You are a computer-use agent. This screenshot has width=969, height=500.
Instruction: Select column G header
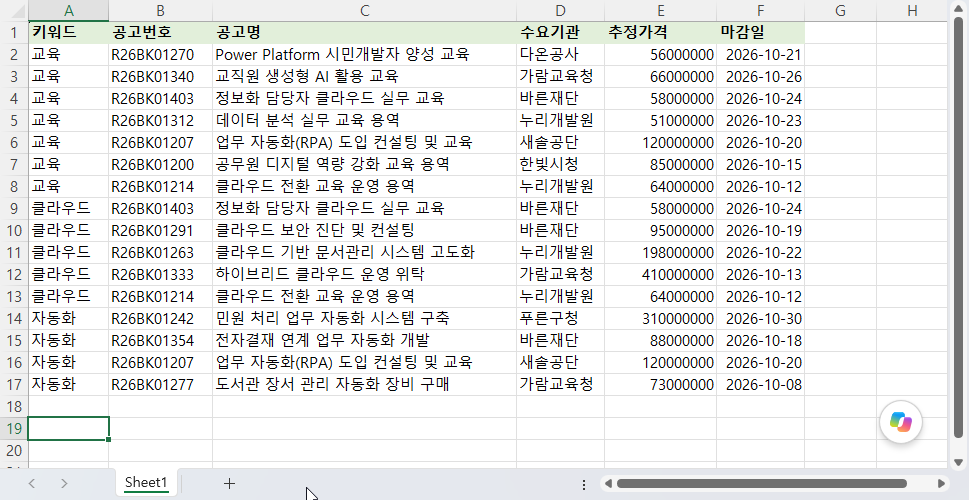pos(840,10)
